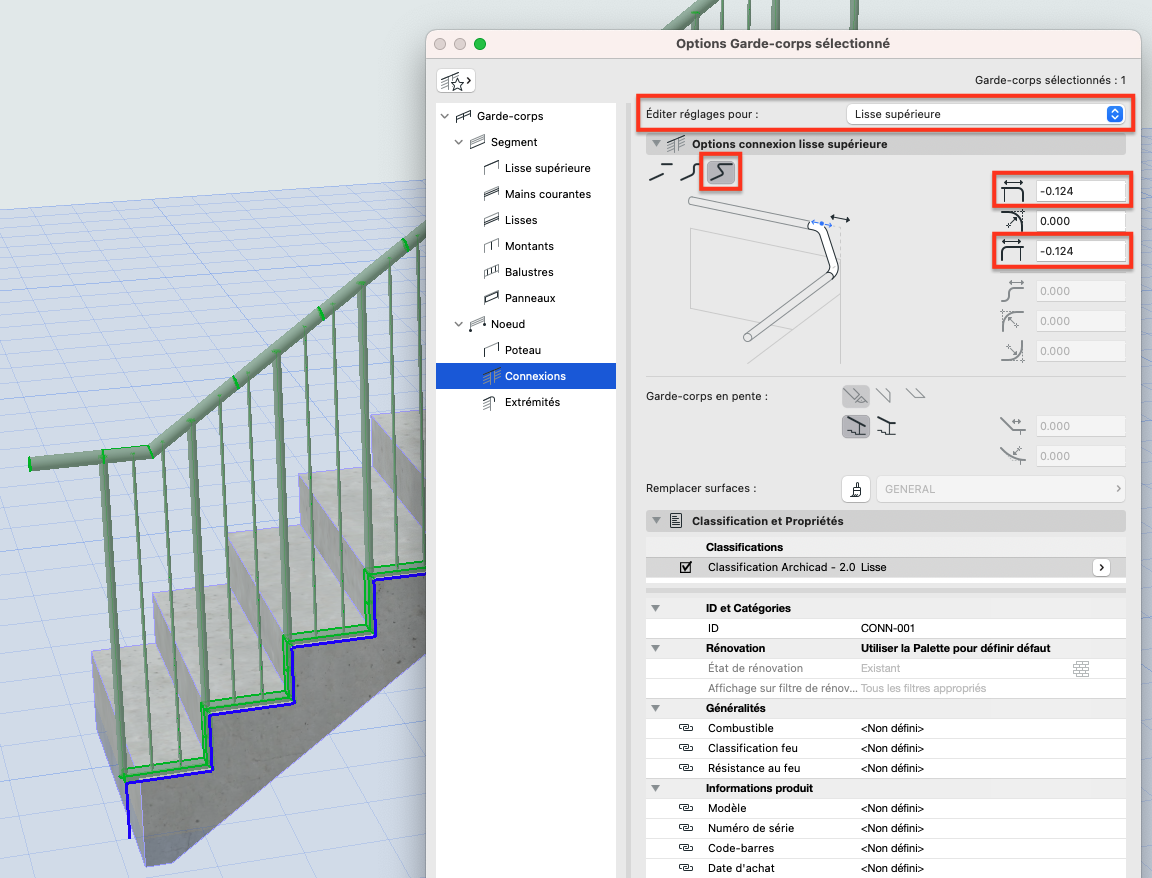The height and width of the screenshot is (878, 1152).
Task: Select the curved connection type icon
Action: (x=689, y=173)
